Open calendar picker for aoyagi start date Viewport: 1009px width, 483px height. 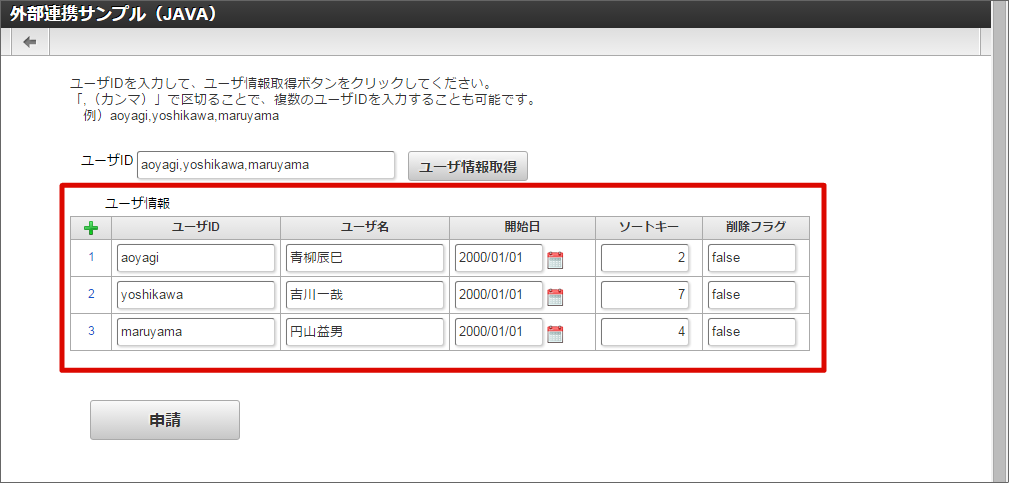(556, 260)
